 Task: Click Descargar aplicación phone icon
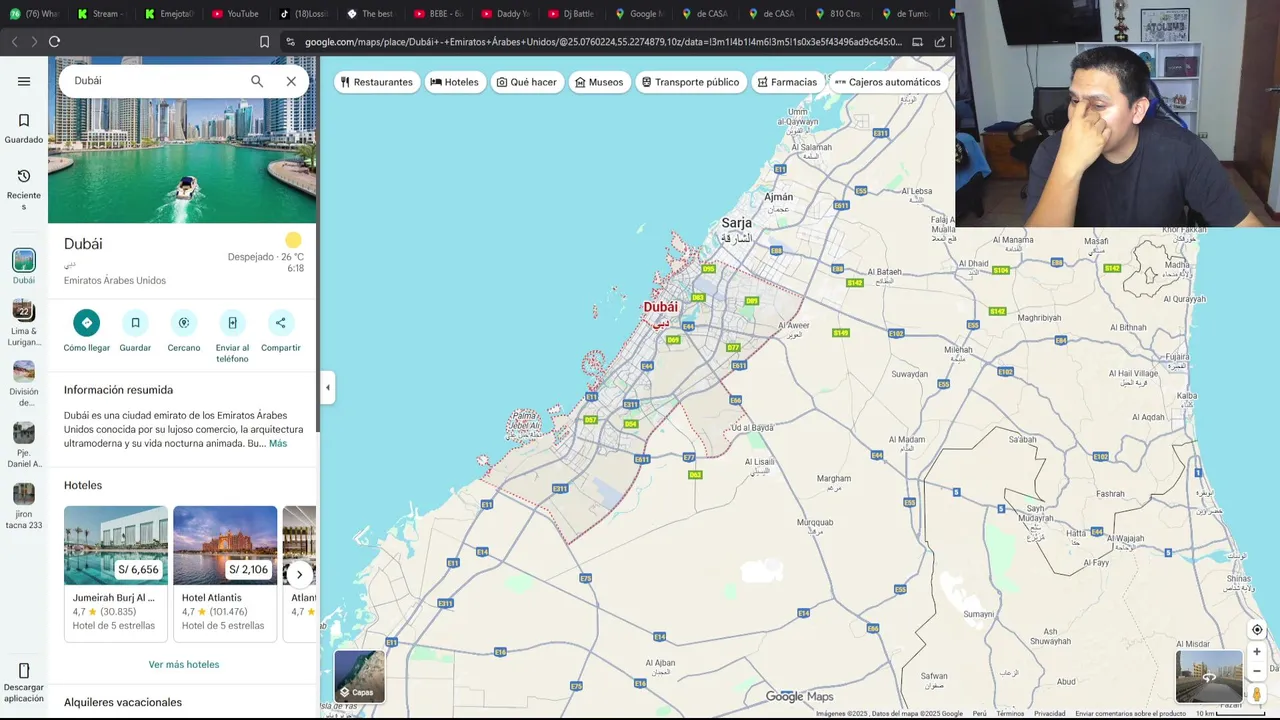tap(24, 670)
